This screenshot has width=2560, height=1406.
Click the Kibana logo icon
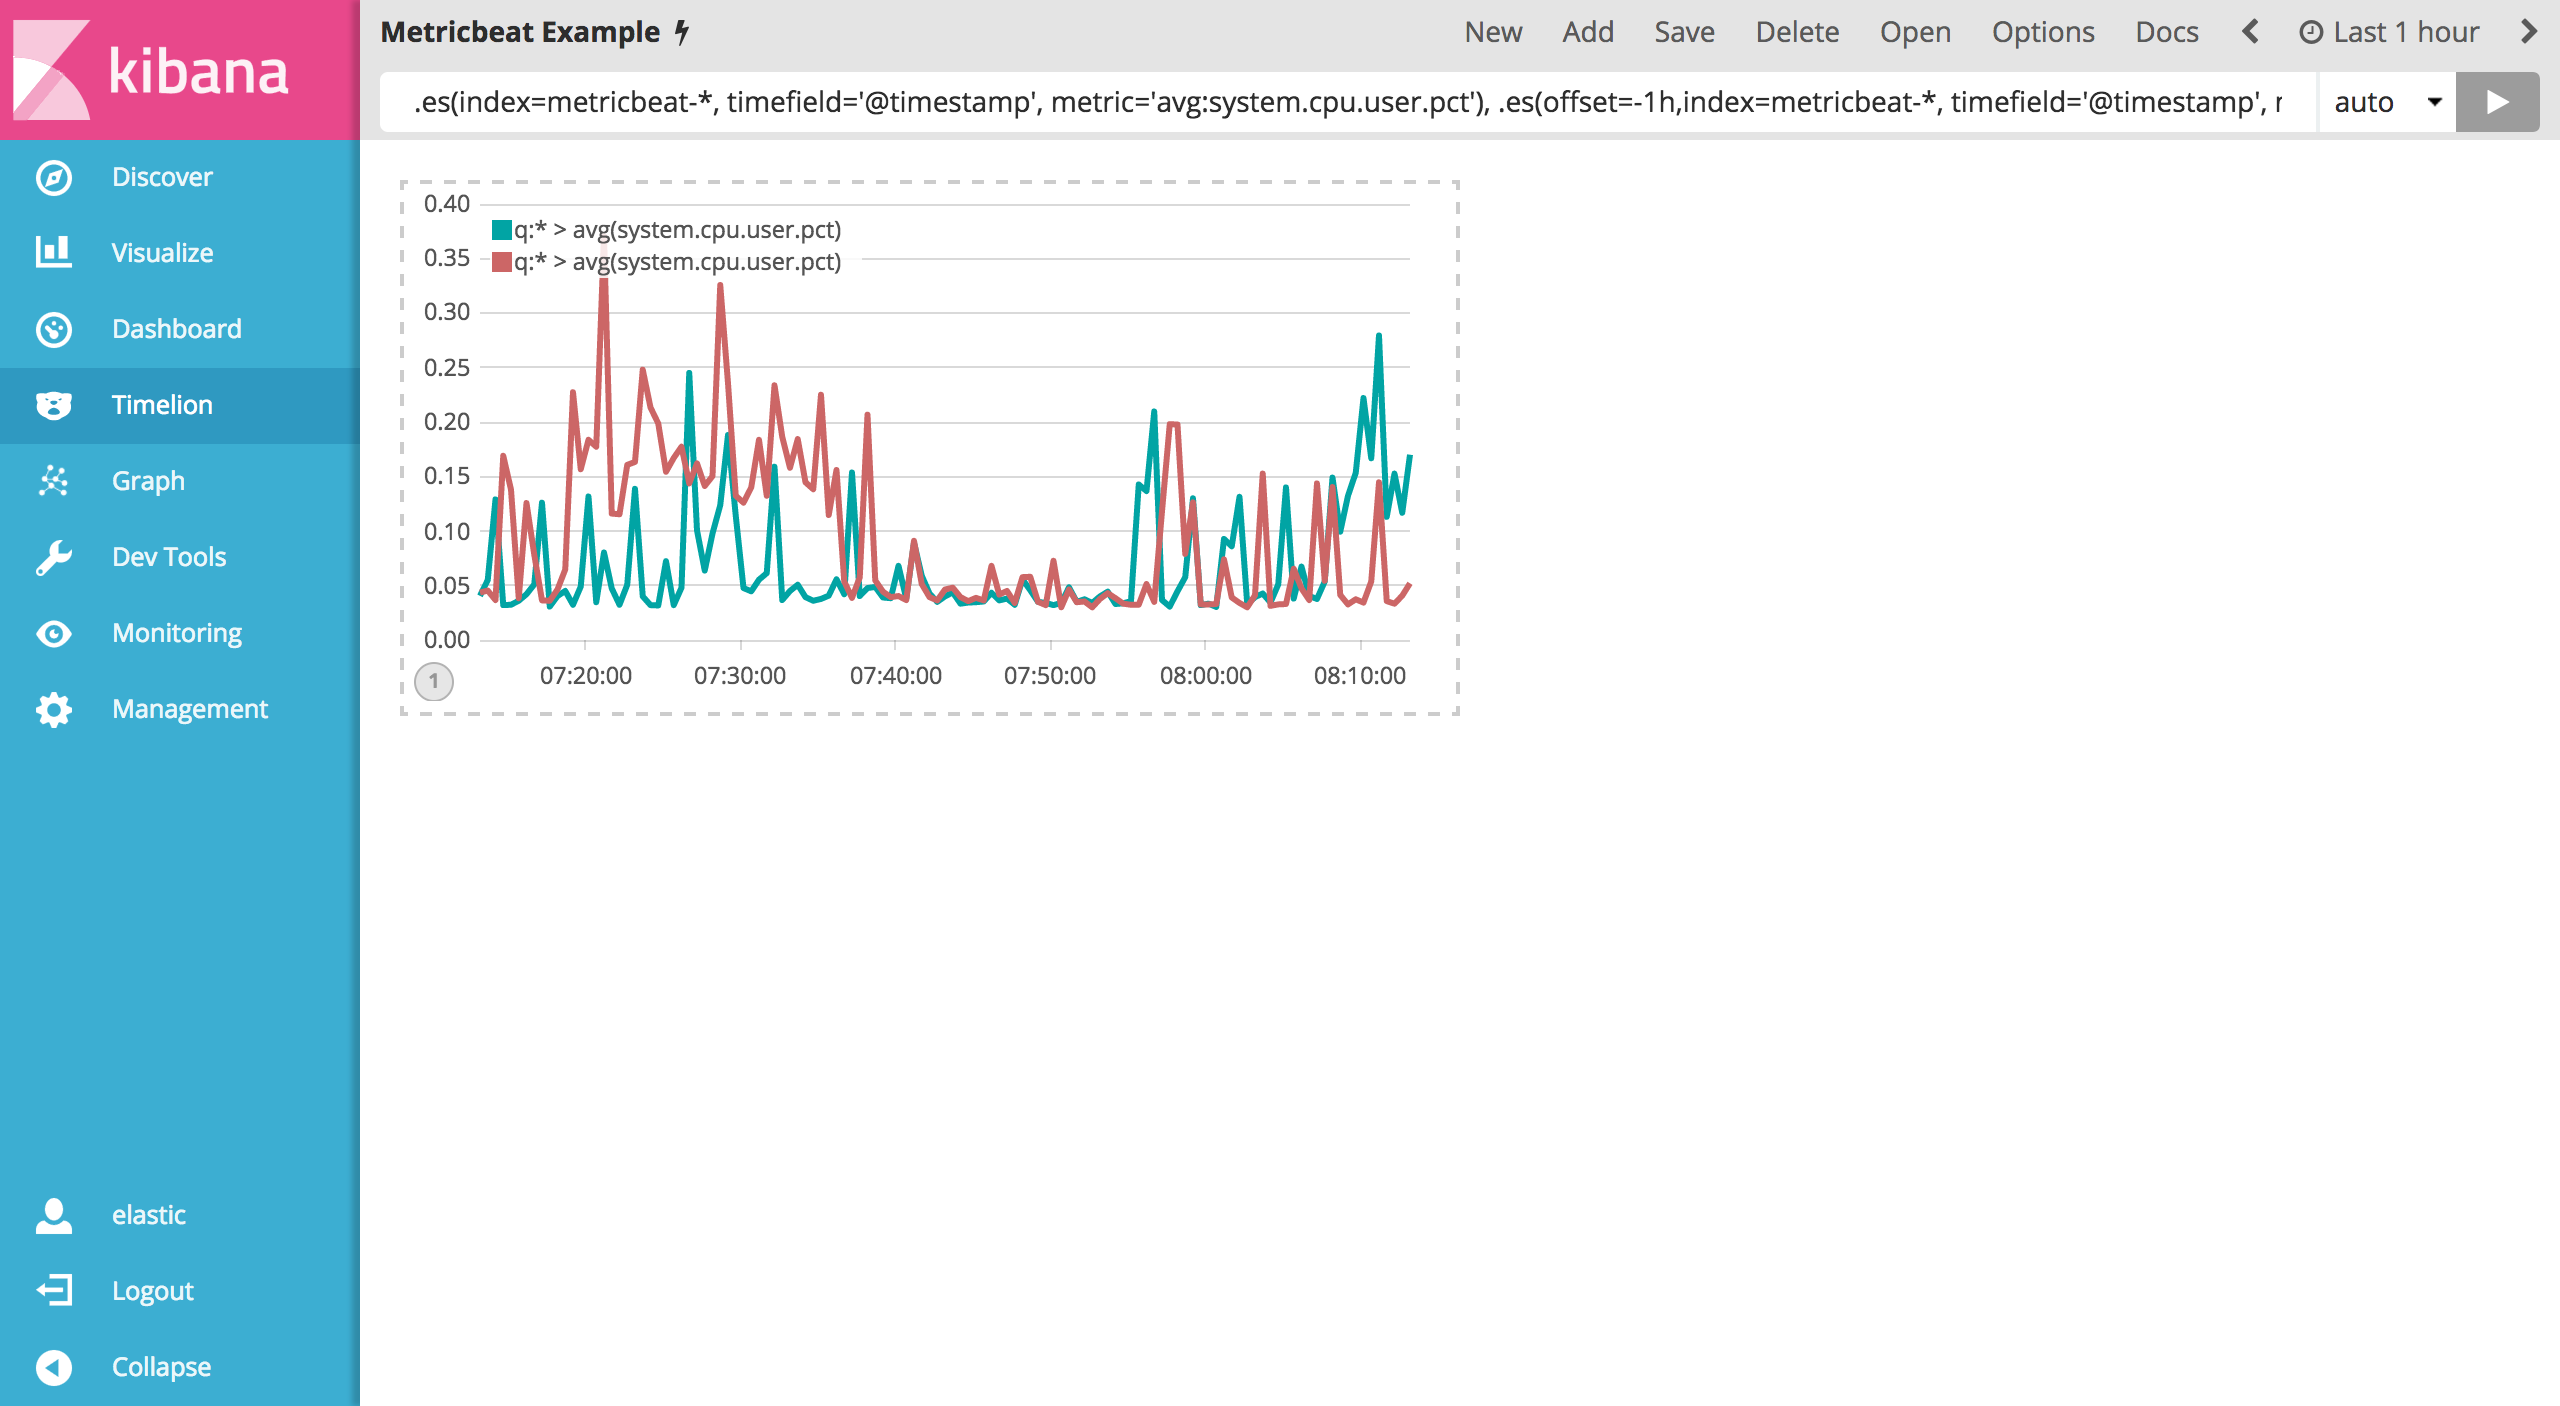point(52,69)
